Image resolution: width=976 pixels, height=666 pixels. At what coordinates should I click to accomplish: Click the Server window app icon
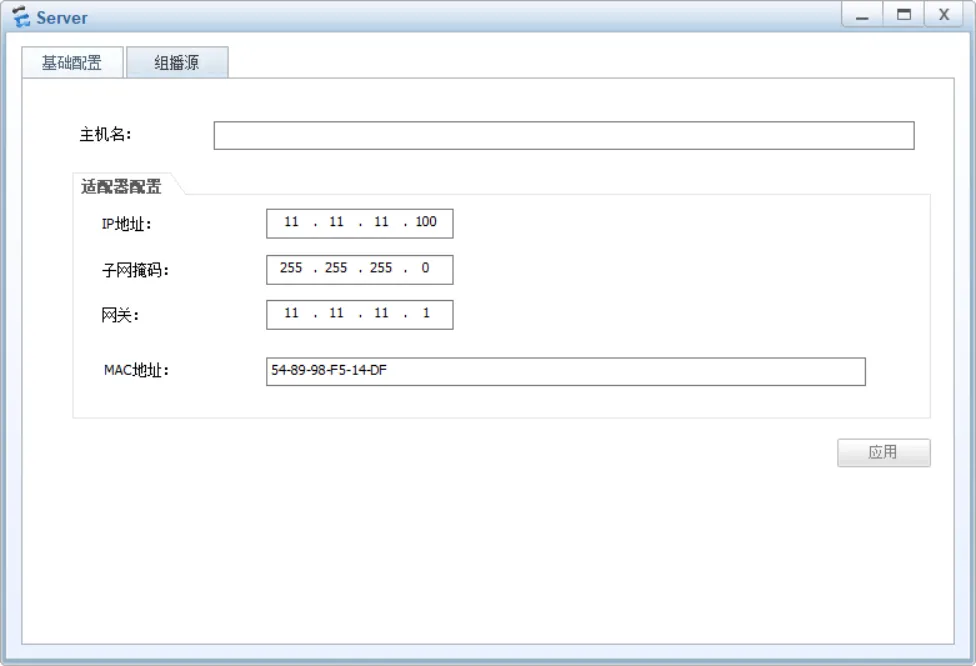point(21,16)
